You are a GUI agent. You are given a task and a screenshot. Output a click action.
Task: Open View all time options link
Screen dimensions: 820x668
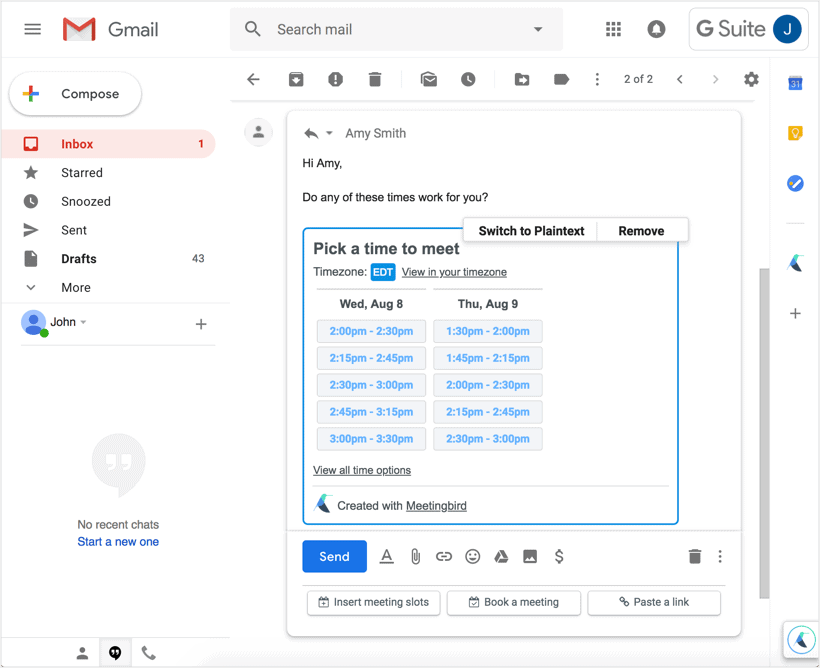click(x=362, y=470)
